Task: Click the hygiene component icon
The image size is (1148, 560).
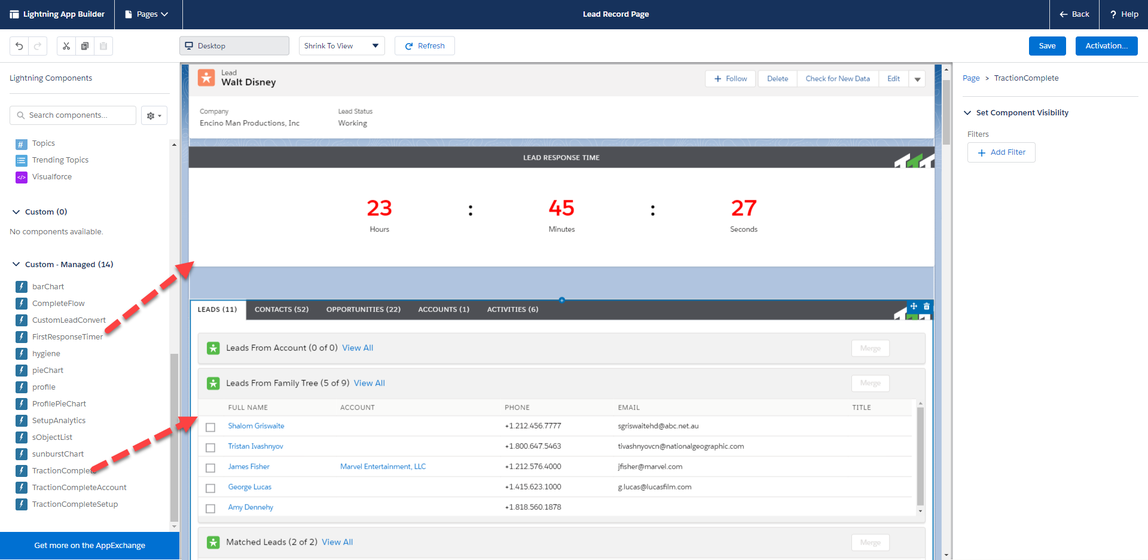Action: pyautogui.click(x=20, y=354)
